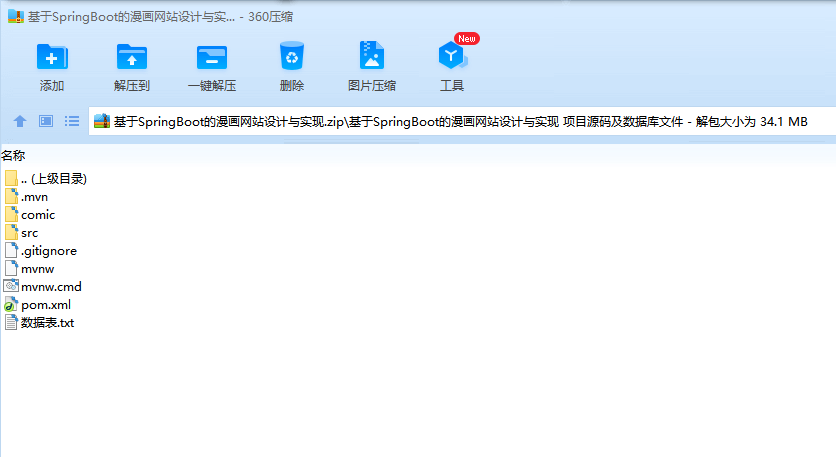Click the 删除 (Delete) trash icon
Image resolution: width=836 pixels, height=457 pixels.
tap(292, 55)
